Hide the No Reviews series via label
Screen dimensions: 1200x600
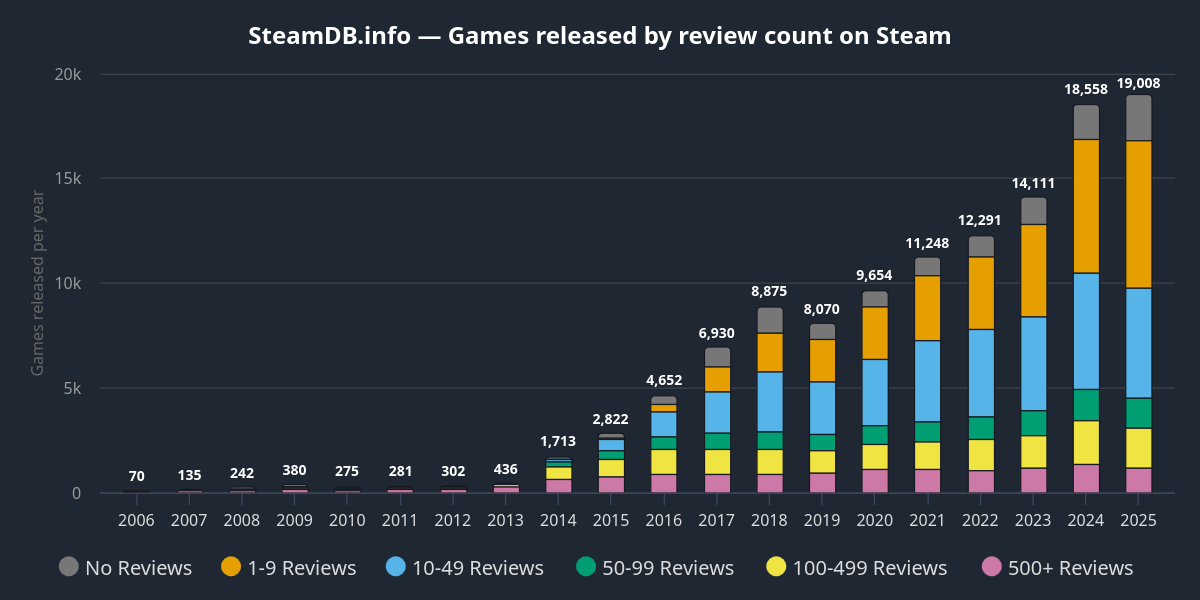point(138,568)
